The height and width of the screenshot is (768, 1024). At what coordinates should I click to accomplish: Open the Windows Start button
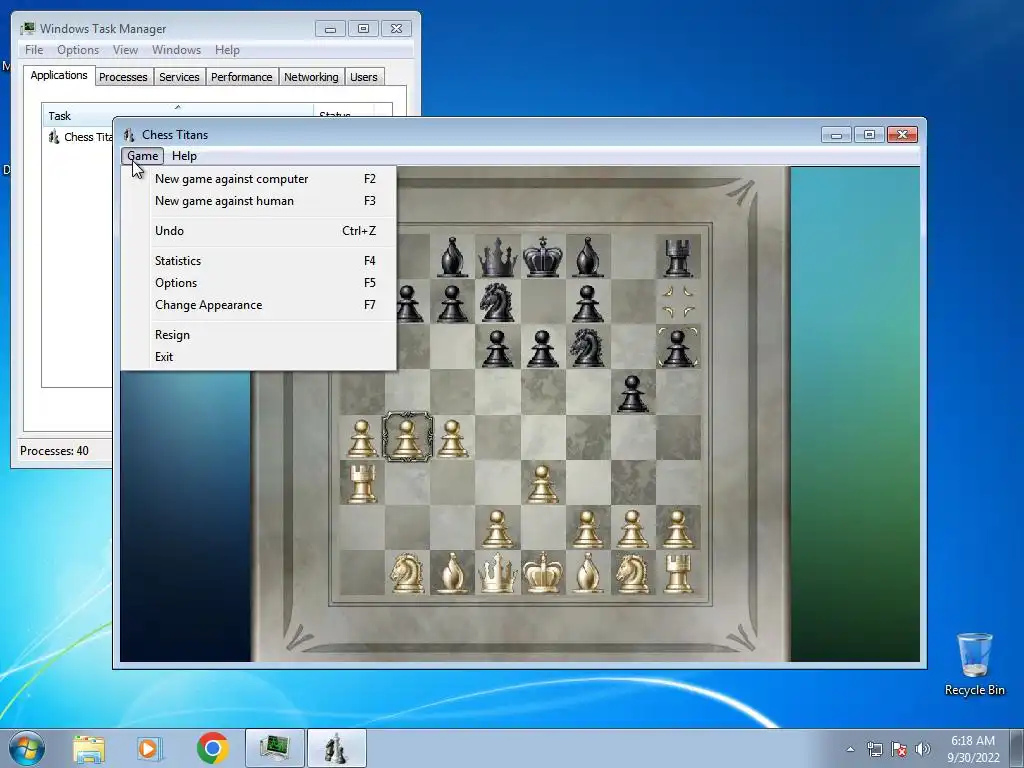(x=27, y=748)
